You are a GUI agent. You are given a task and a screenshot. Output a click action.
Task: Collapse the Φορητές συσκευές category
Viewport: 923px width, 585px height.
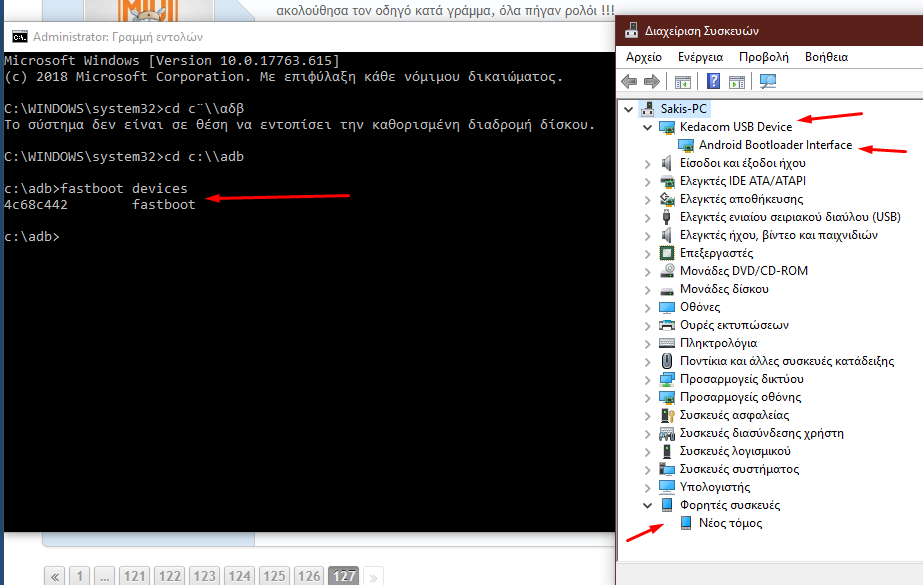pos(648,506)
